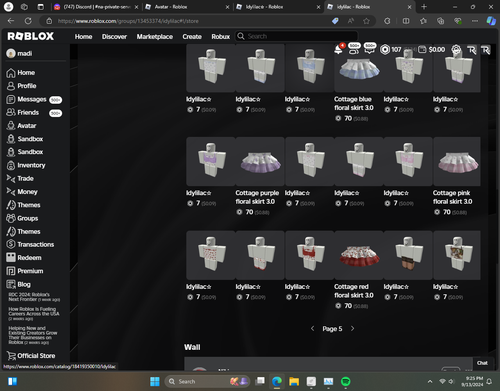Switch to the Avatar - Roblox tab
This screenshot has height=391, width=500.
point(188,7)
